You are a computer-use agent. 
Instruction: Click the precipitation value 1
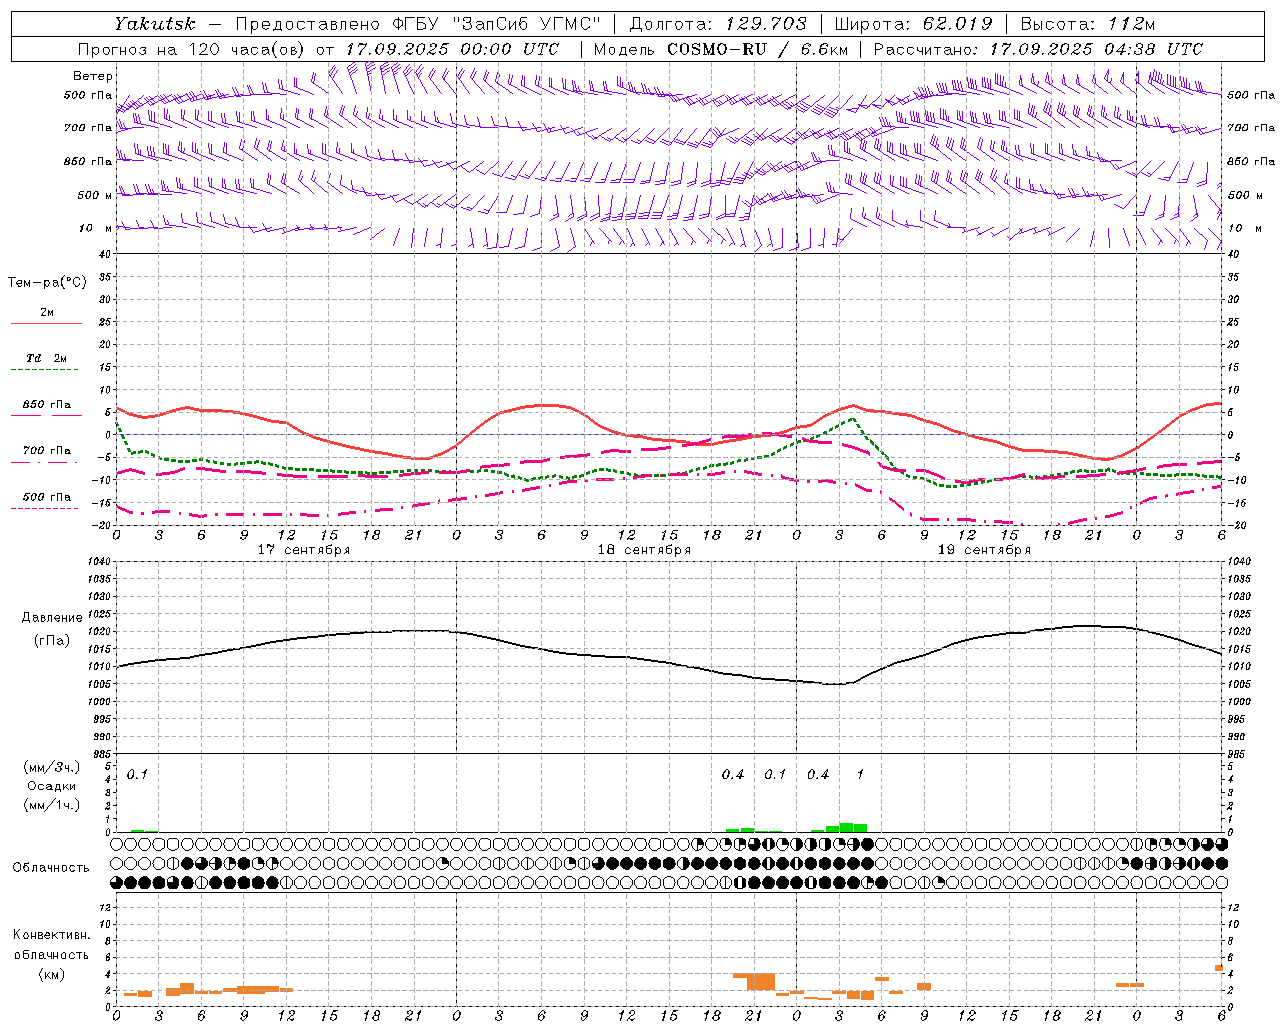(860, 774)
